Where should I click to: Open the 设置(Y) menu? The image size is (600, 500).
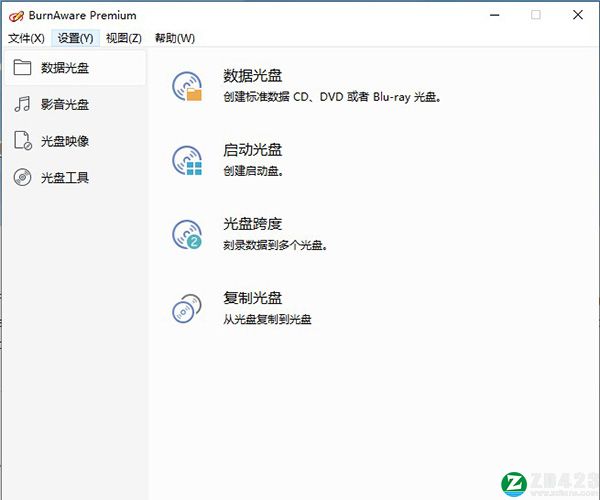click(x=75, y=38)
